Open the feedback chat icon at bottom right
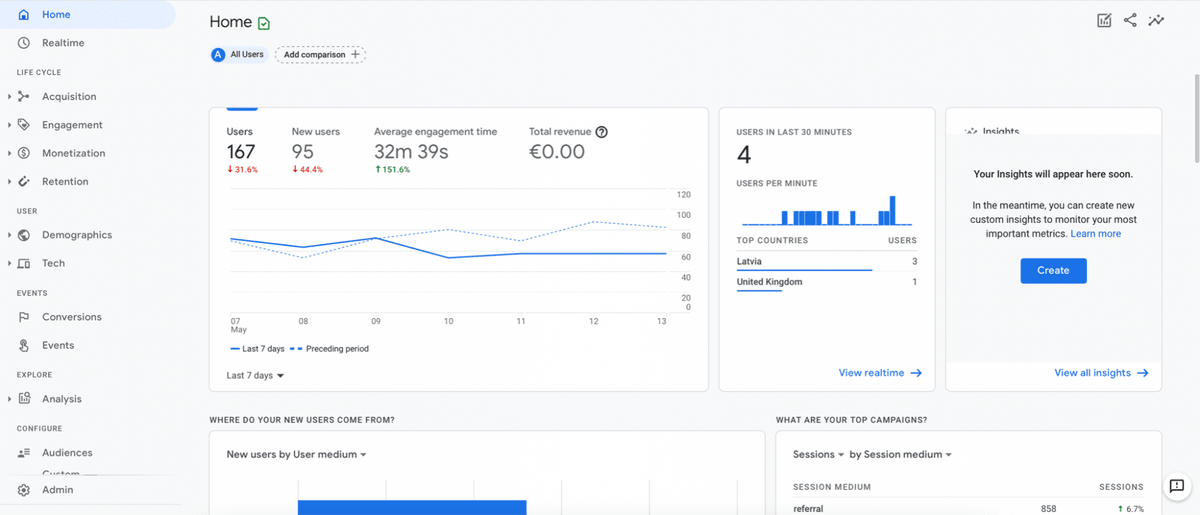Image resolution: width=1200 pixels, height=515 pixels. 1177,486
